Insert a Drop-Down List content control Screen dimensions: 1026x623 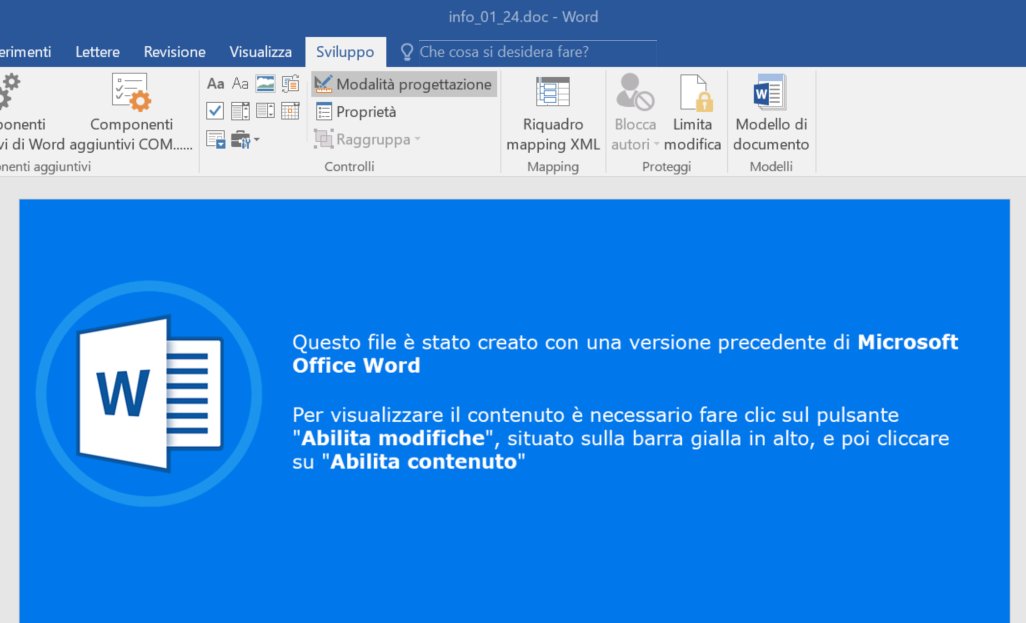[265, 111]
